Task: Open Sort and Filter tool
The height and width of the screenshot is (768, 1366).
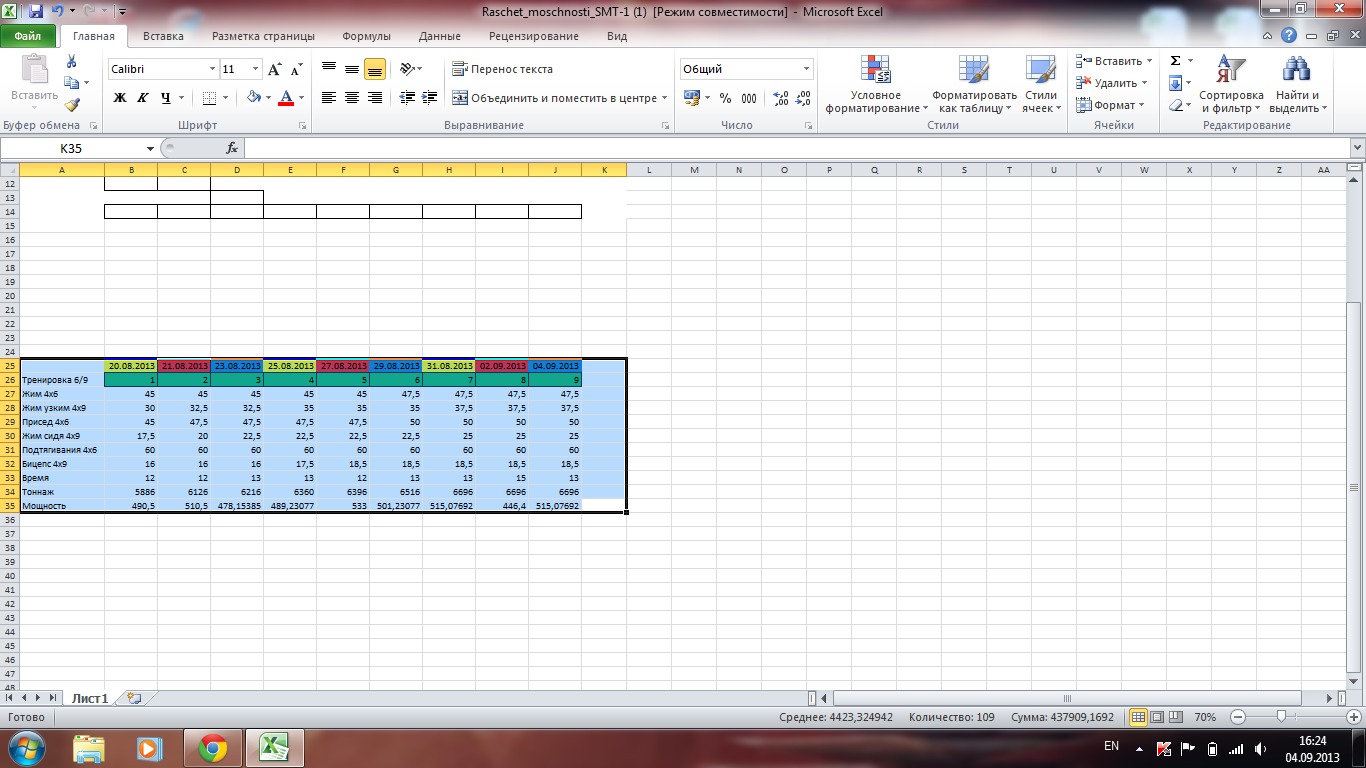Action: pos(1231,85)
